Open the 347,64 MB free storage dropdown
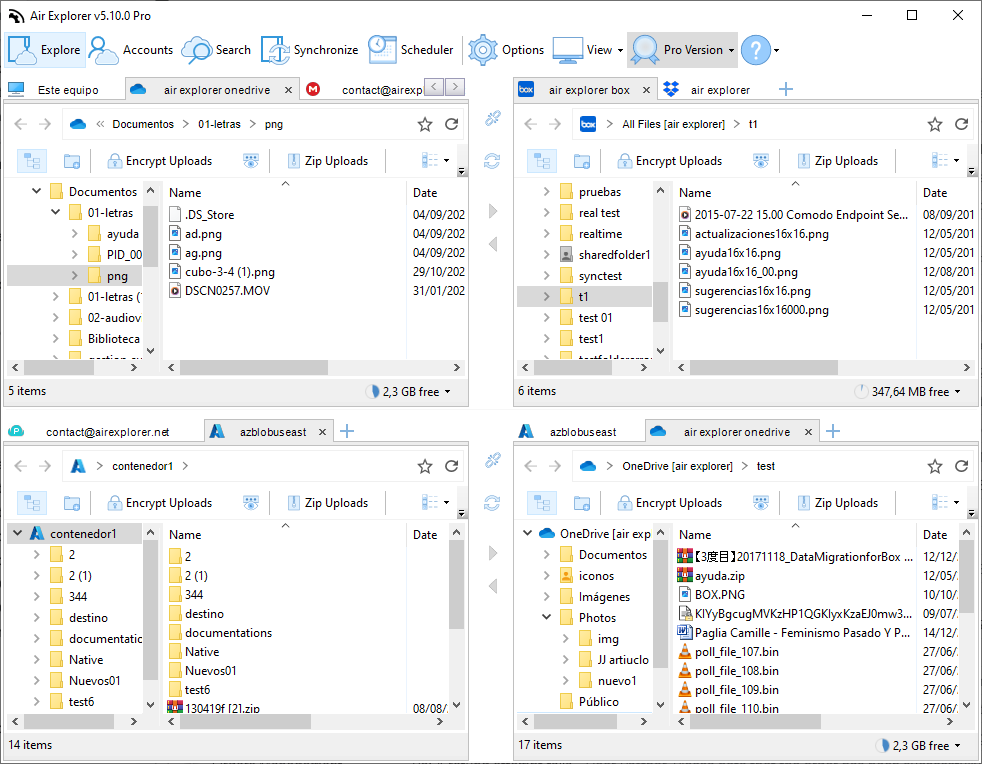This screenshot has height=764, width=982. click(x=907, y=391)
